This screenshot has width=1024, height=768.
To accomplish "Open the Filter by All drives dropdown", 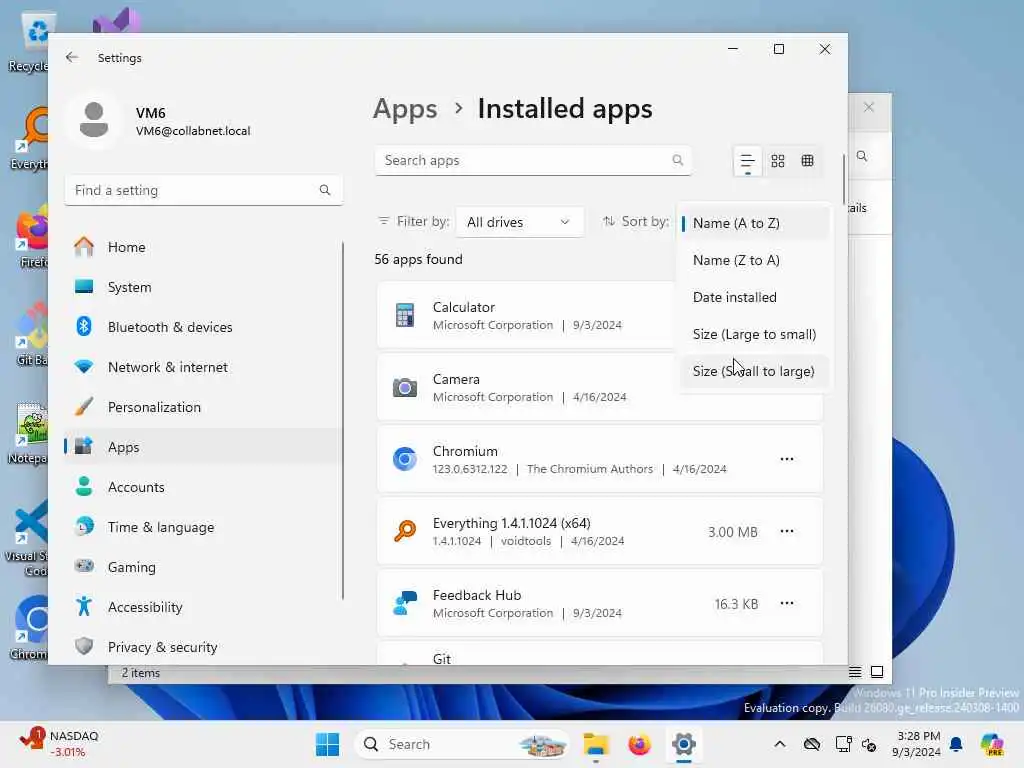I will (519, 222).
